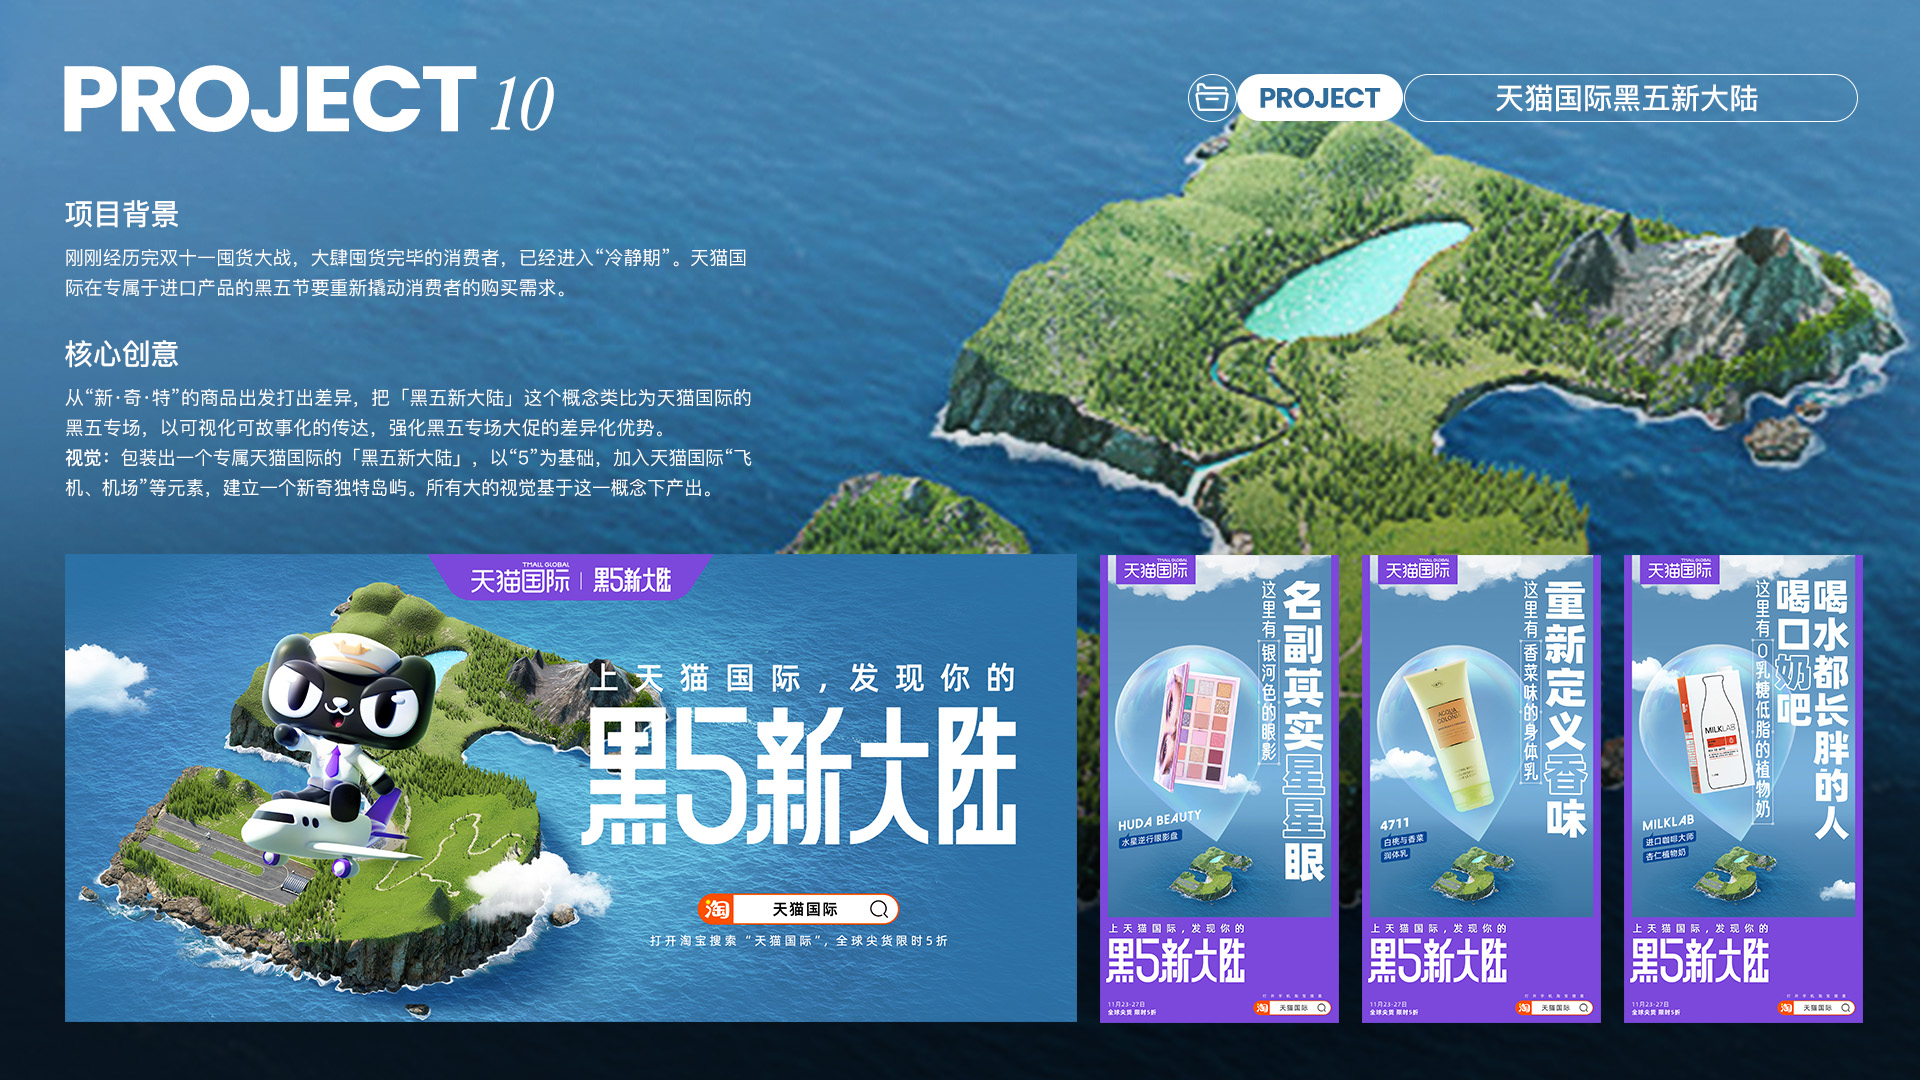Click 天猫国际 logo tag on eyeshadow poster
1920x1080 pixels.
coord(1155,570)
